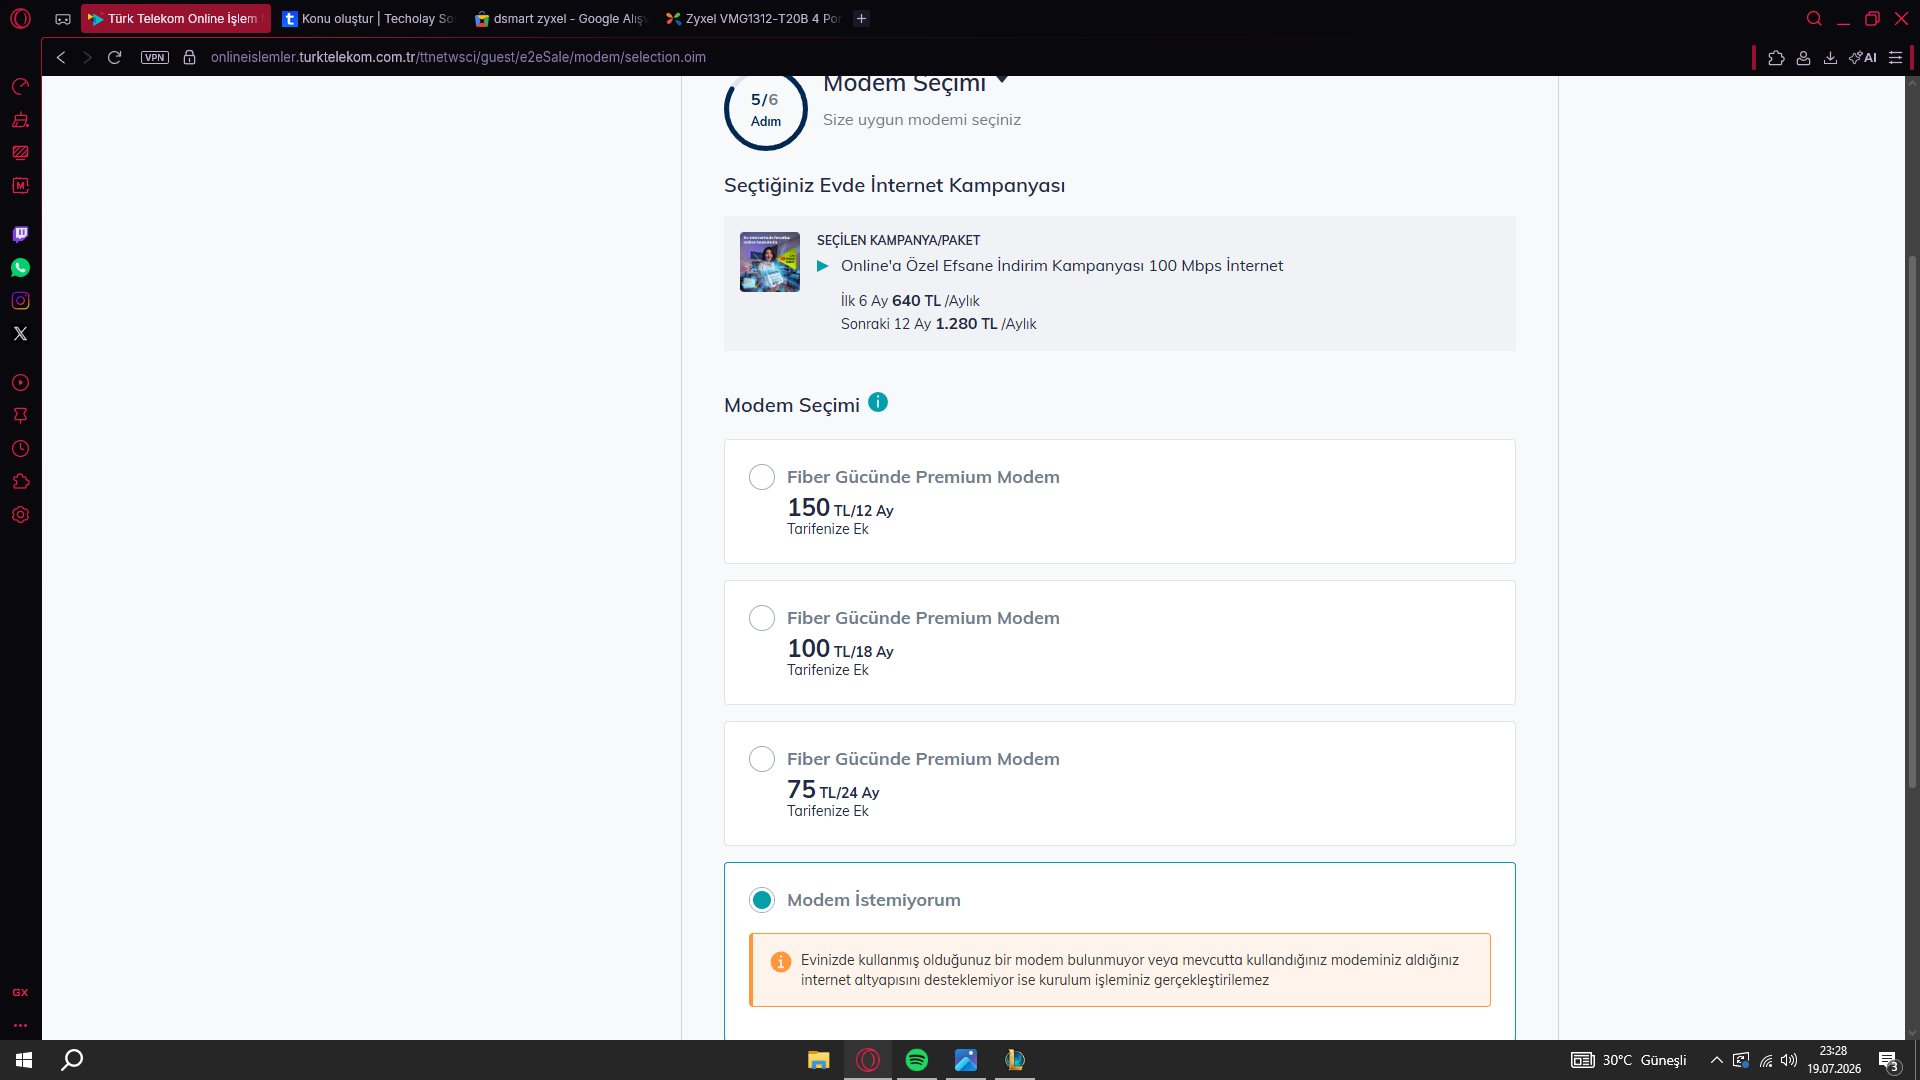Switch to Zyxel VMG1312-T20B tab
The width and height of the screenshot is (1920, 1080).
[753, 18]
